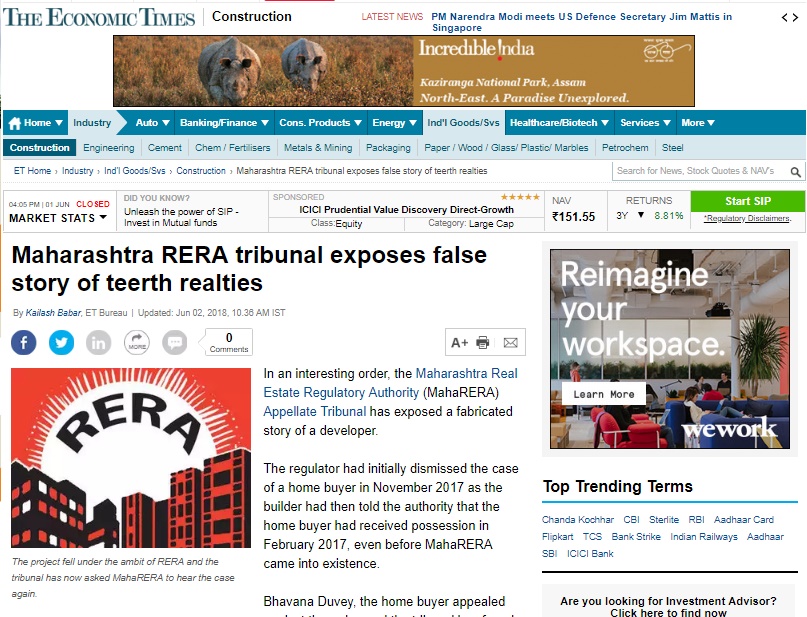This screenshot has width=807, height=617.
Task: Expand the Auto dropdown menu
Action: point(166,123)
